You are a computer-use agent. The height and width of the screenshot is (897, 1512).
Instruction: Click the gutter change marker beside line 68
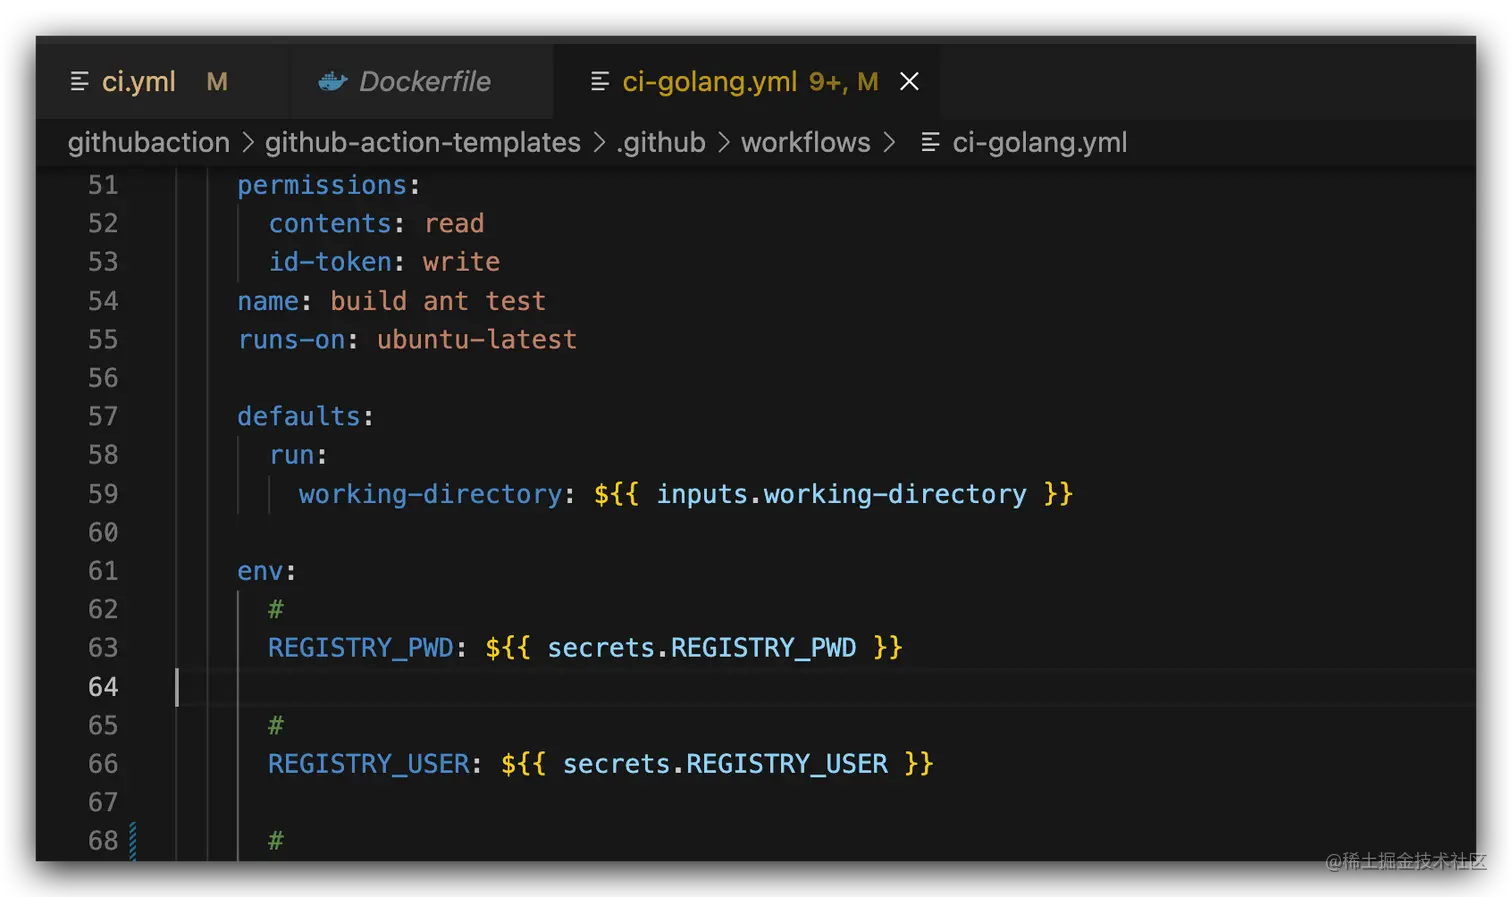pyautogui.click(x=133, y=841)
